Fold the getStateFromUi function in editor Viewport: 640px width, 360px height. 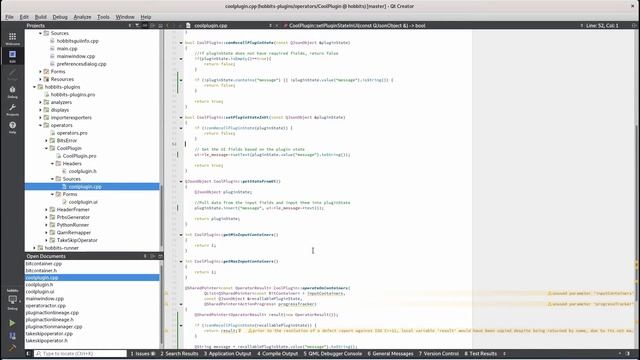coord(181,181)
